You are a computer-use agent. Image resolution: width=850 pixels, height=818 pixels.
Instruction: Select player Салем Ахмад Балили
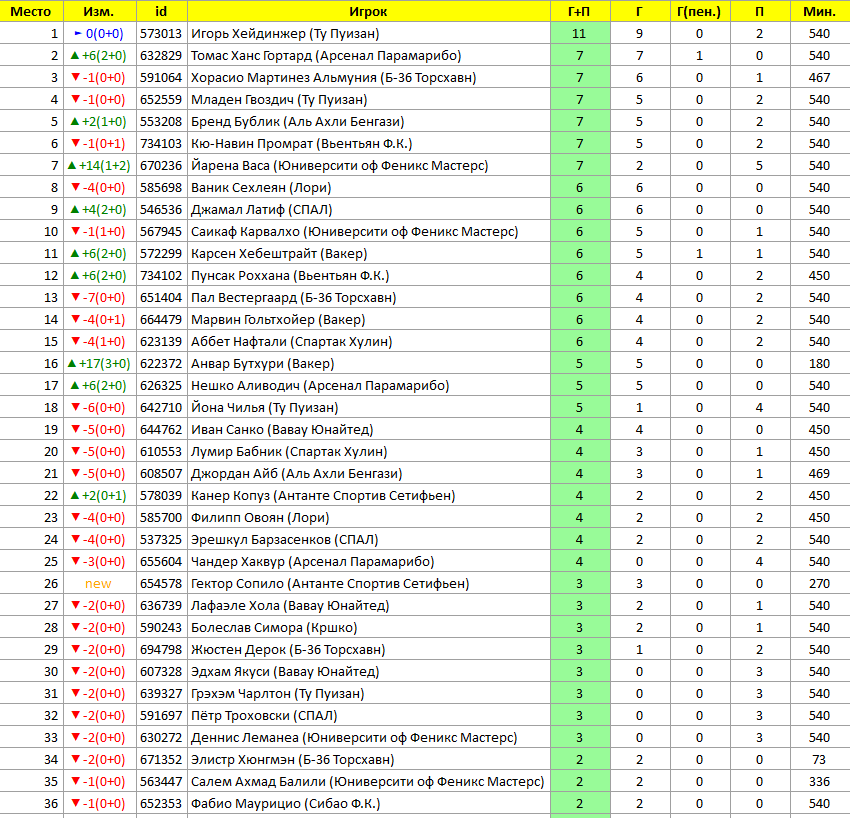[x=368, y=782]
